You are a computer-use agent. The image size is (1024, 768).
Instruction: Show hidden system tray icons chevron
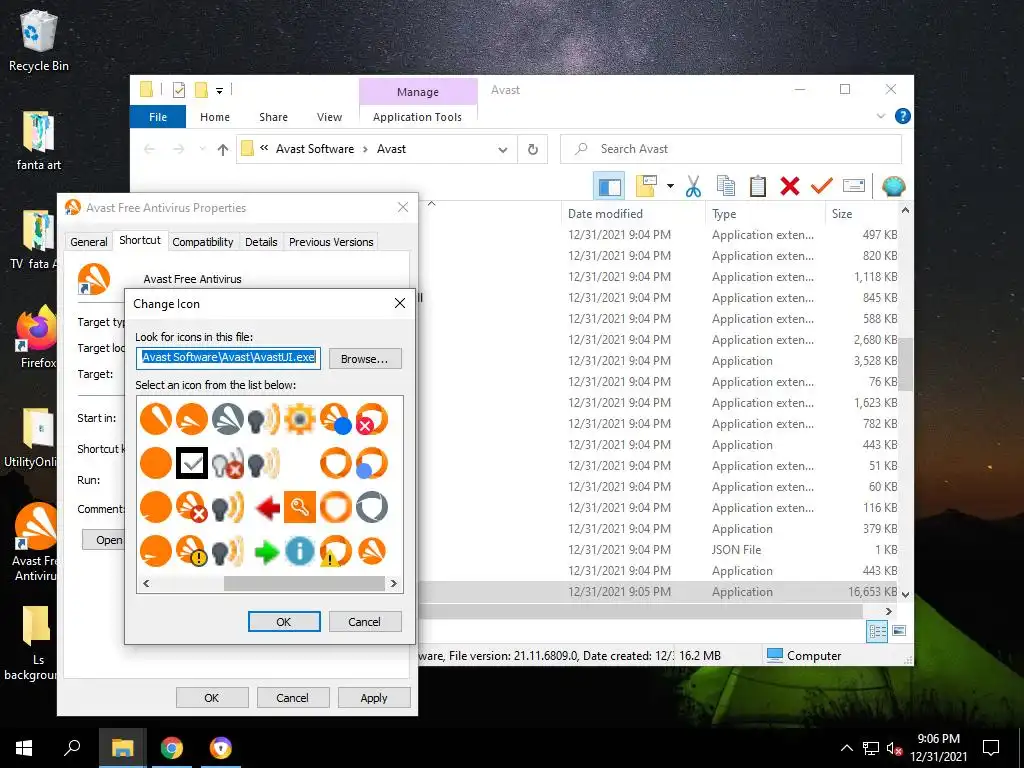(x=846, y=748)
